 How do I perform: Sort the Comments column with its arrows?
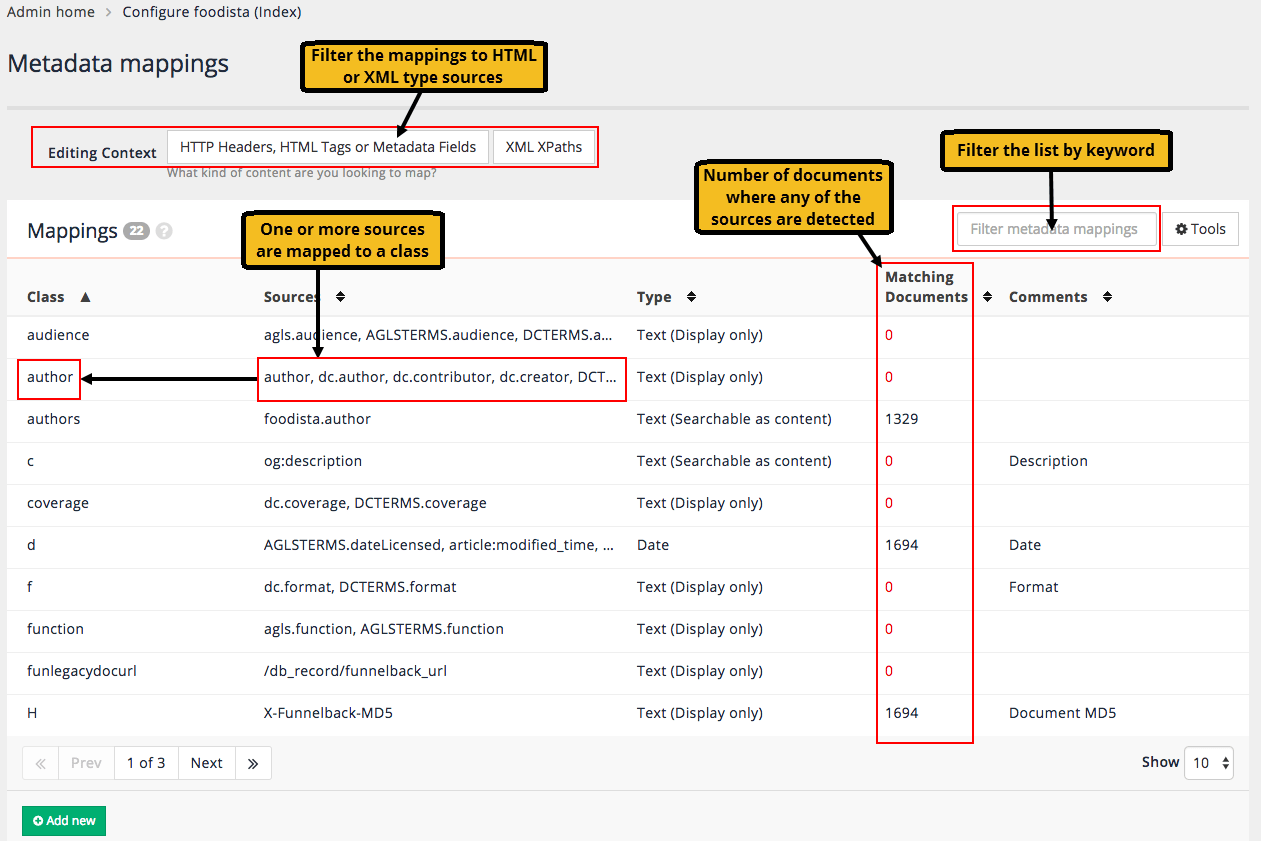pyautogui.click(x=1106, y=296)
